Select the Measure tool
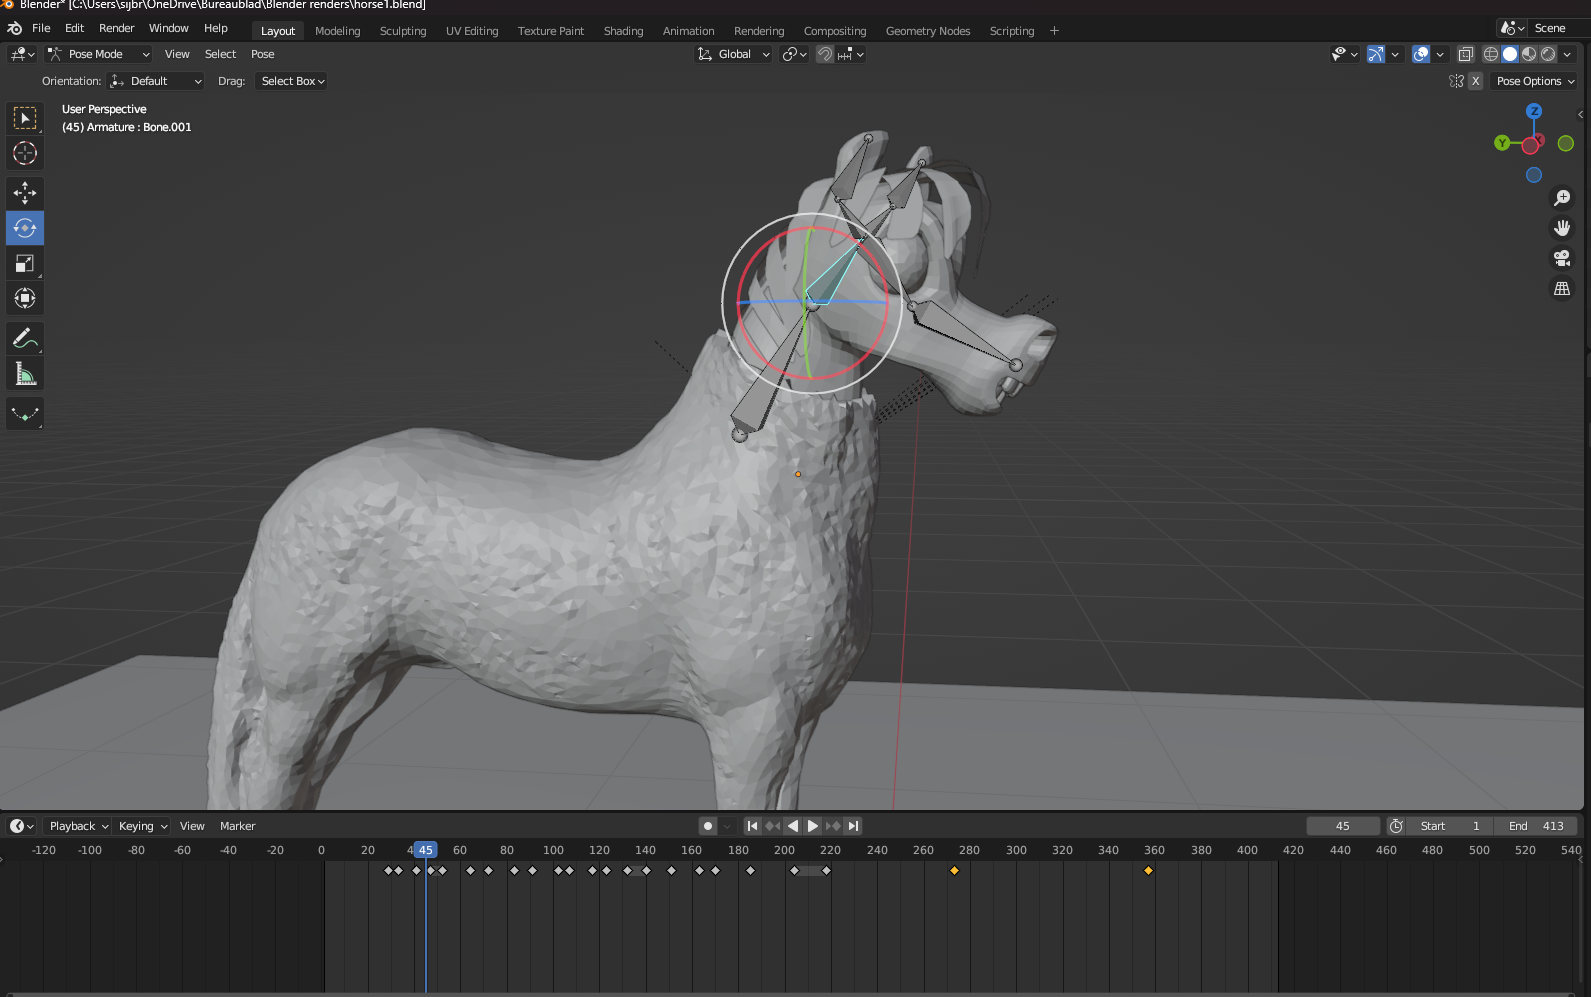This screenshot has width=1591, height=997. click(25, 375)
